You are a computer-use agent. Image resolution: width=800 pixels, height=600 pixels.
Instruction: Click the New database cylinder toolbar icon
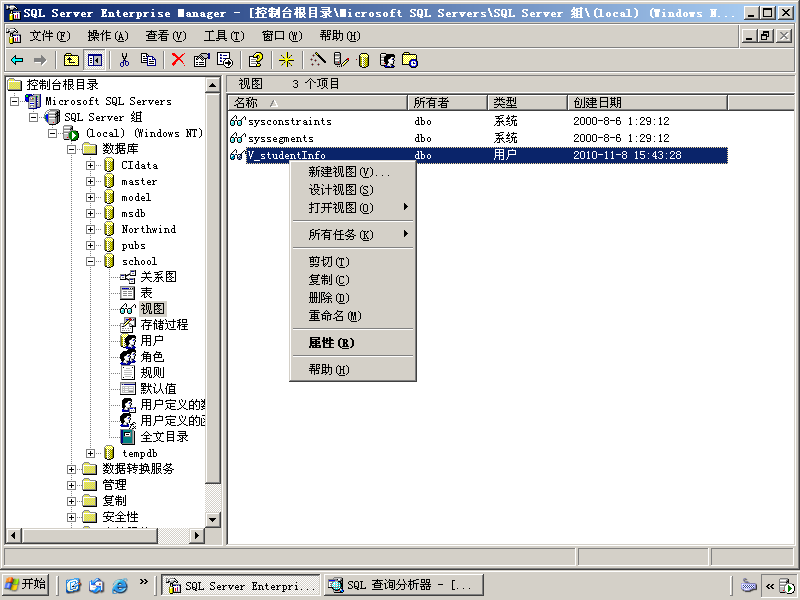[364, 60]
